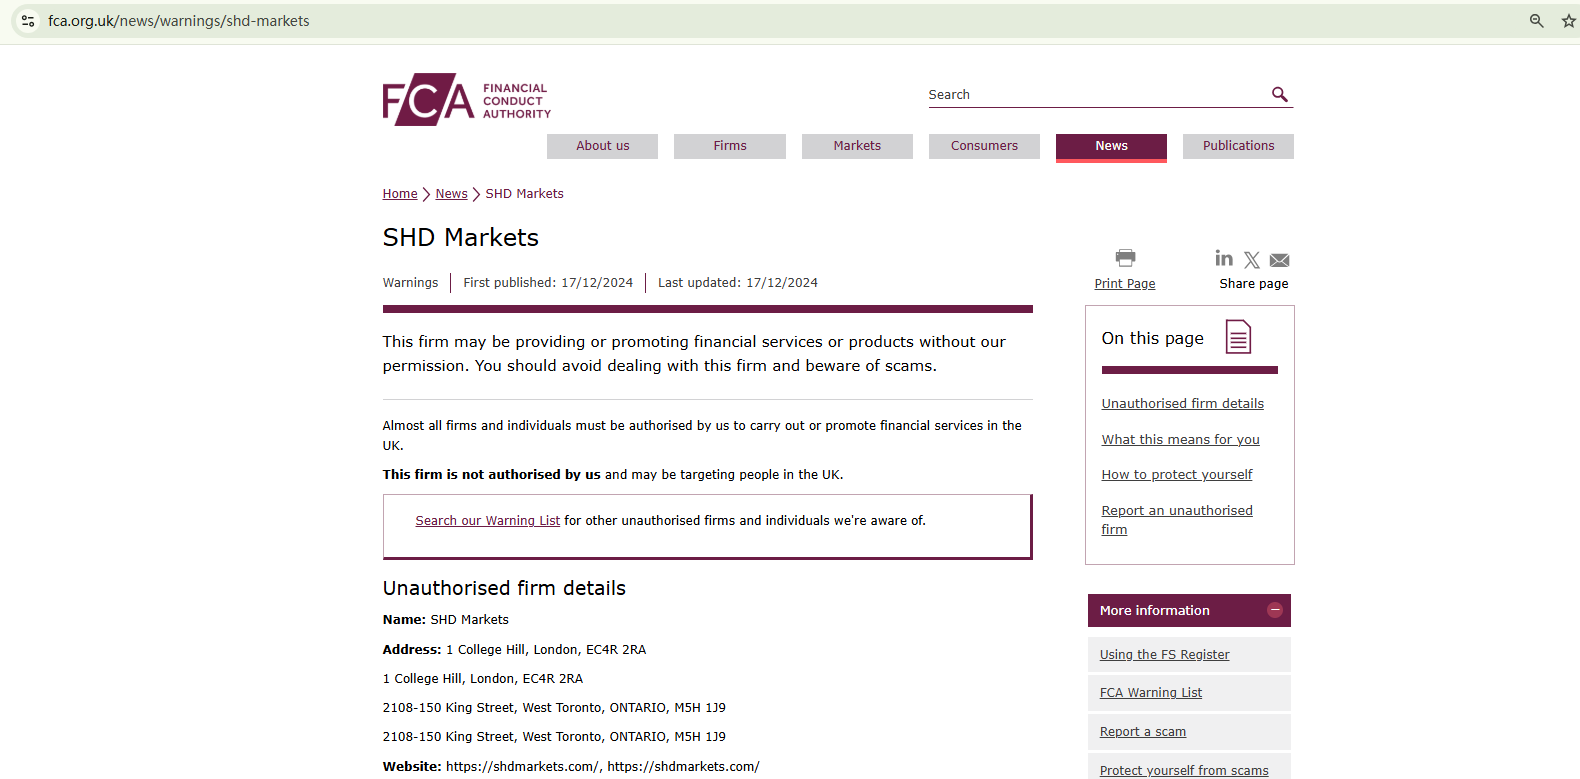Open the News navigation tab
This screenshot has height=779, width=1580.
pos(1111,146)
